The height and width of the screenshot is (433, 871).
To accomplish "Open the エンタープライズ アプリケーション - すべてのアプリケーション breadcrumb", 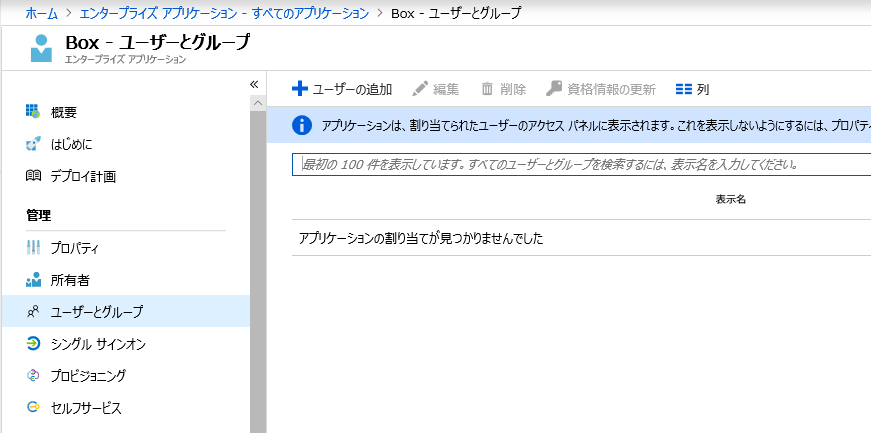I will pos(224,13).
